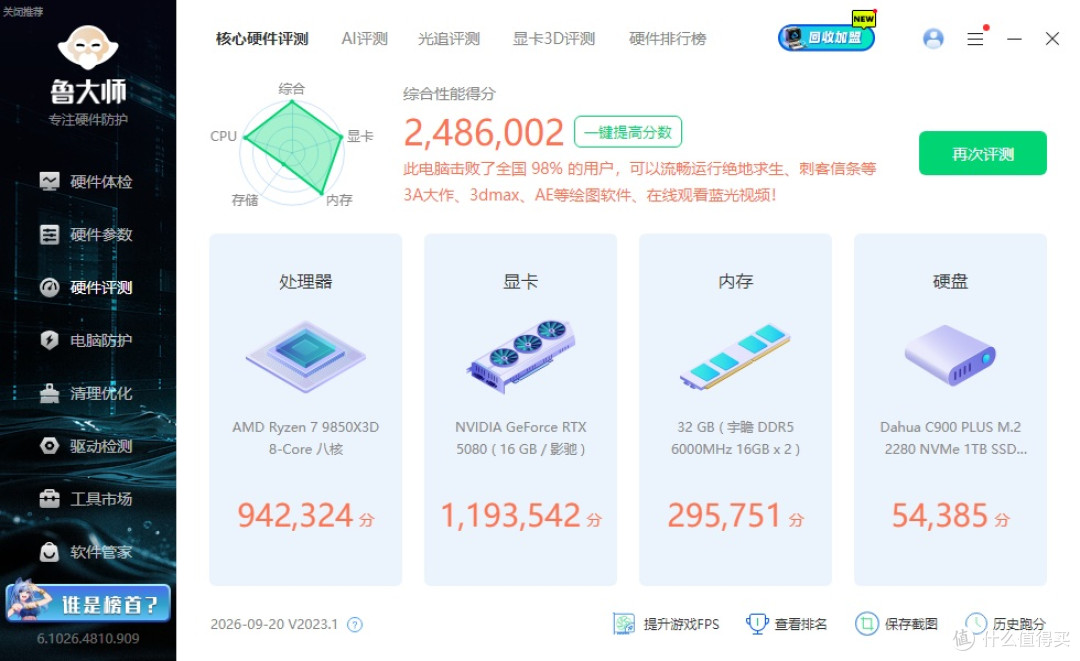Open 硬件体检 in the sidebar
This screenshot has height=661, width=1080.
click(86, 182)
